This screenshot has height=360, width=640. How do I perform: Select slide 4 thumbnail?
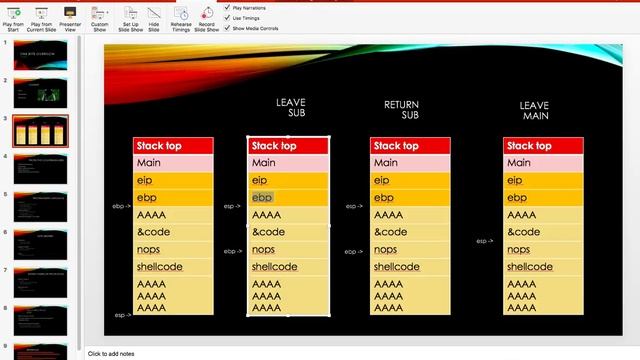point(40,169)
